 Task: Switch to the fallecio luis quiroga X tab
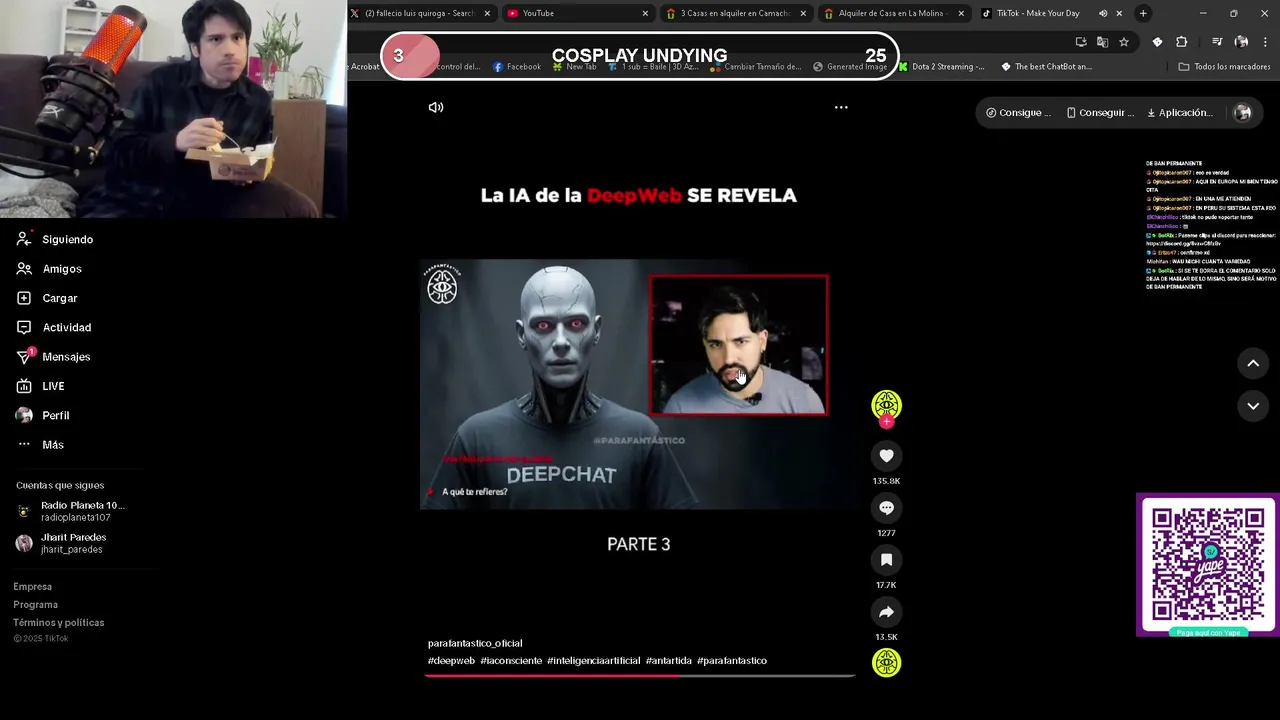coord(421,13)
